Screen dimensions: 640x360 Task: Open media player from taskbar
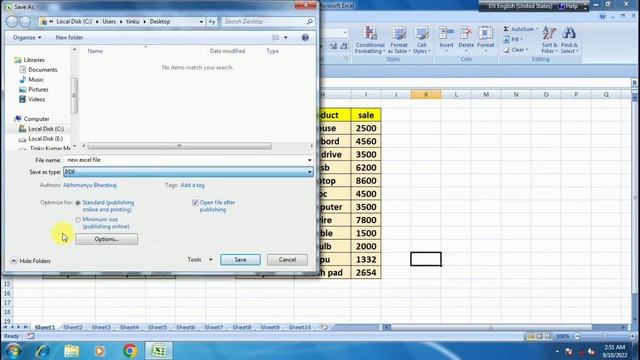pos(100,351)
